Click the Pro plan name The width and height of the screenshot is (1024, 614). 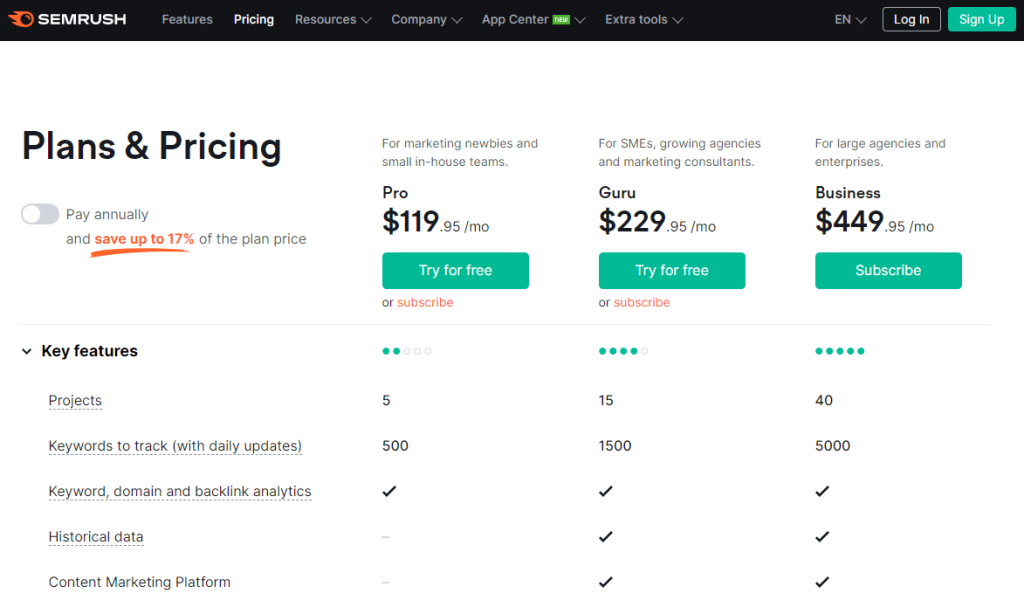[x=395, y=193]
